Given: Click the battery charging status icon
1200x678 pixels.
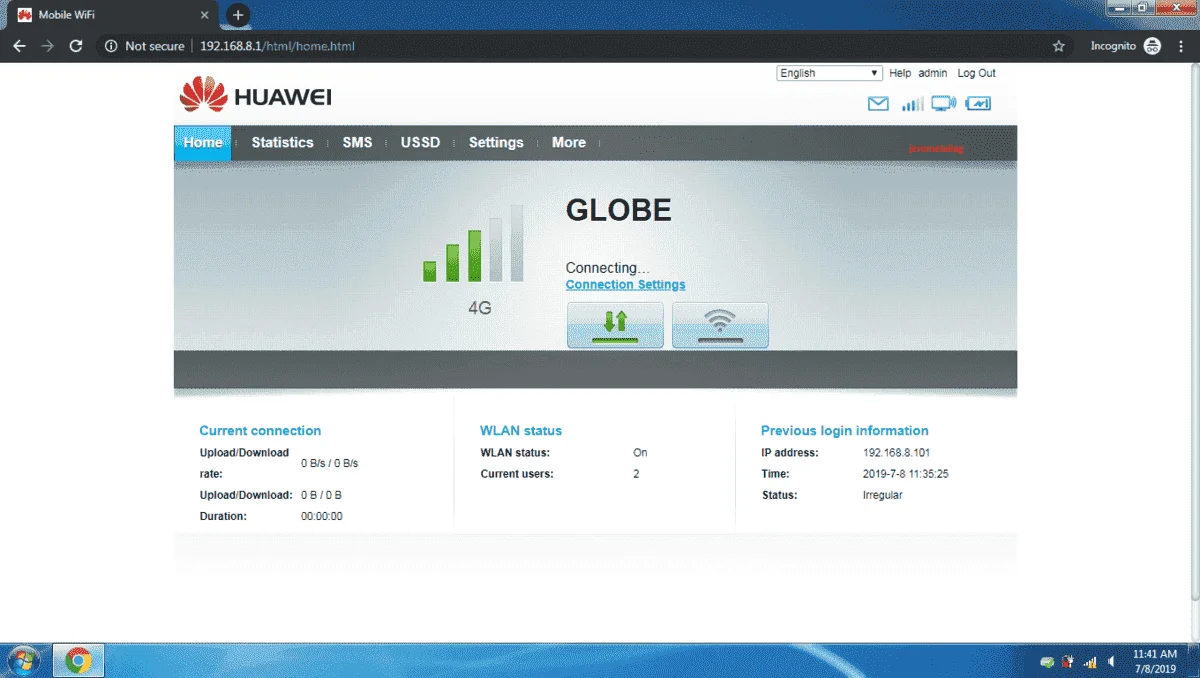Looking at the screenshot, I should [x=978, y=104].
